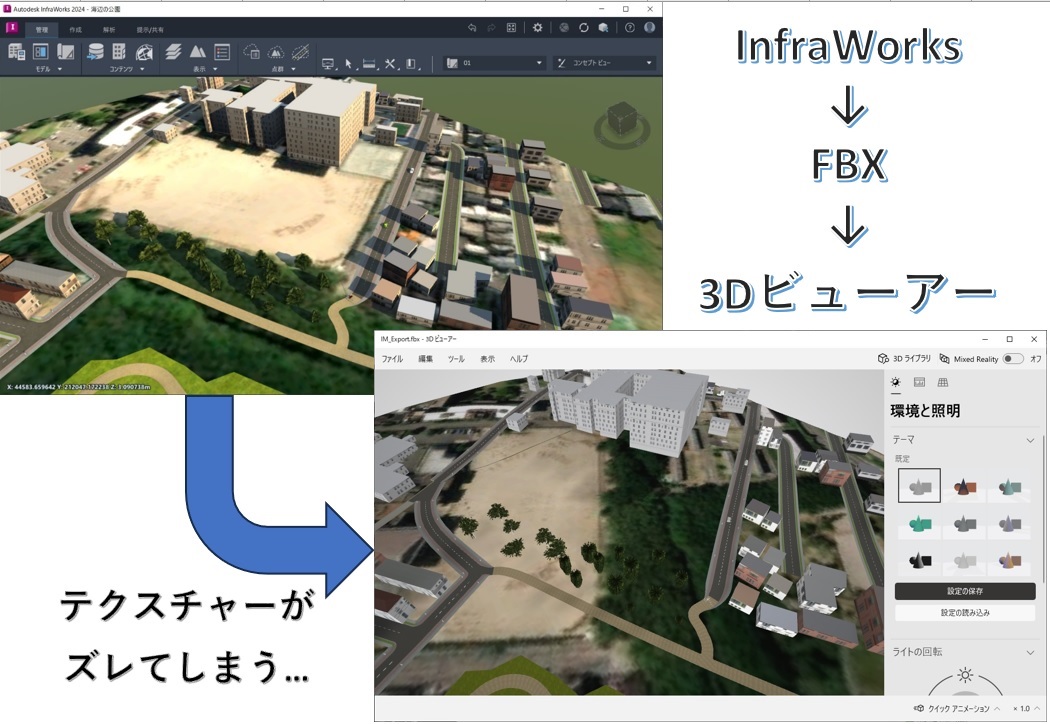1050x724 pixels.
Task: Open the 編集 menu in 3D Viewer
Action: [x=425, y=359]
